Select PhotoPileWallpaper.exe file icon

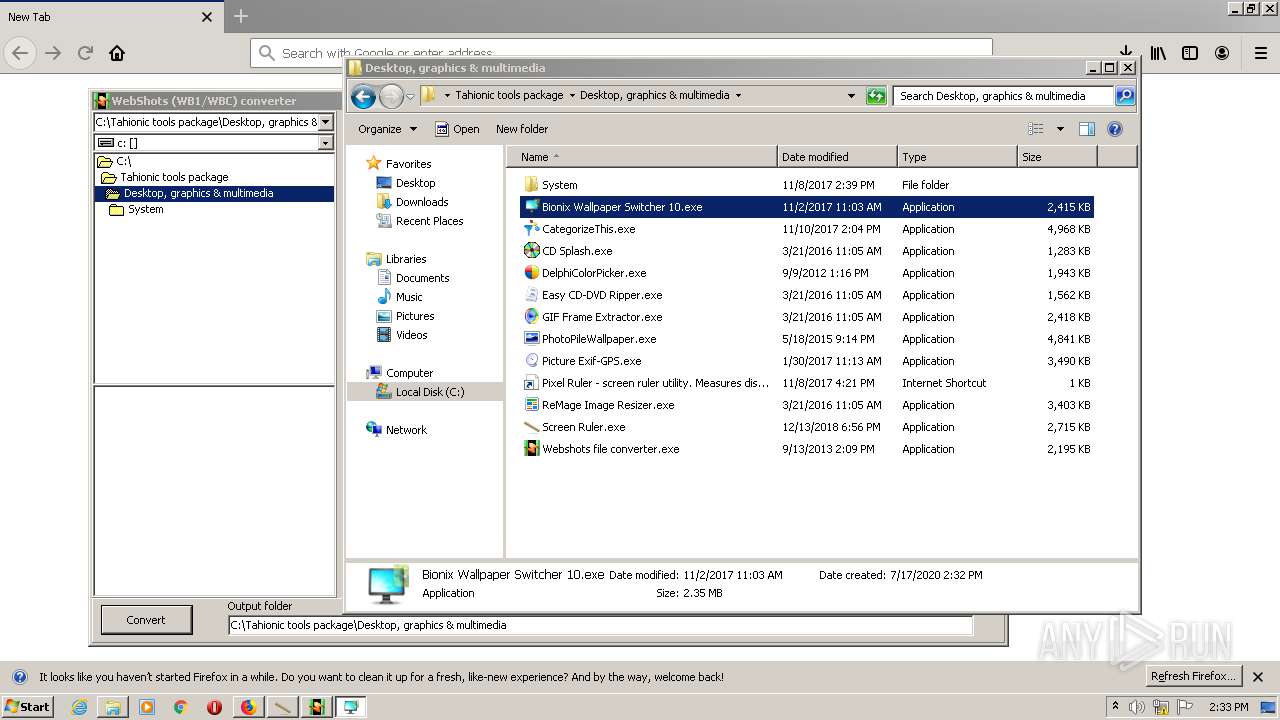[531, 339]
